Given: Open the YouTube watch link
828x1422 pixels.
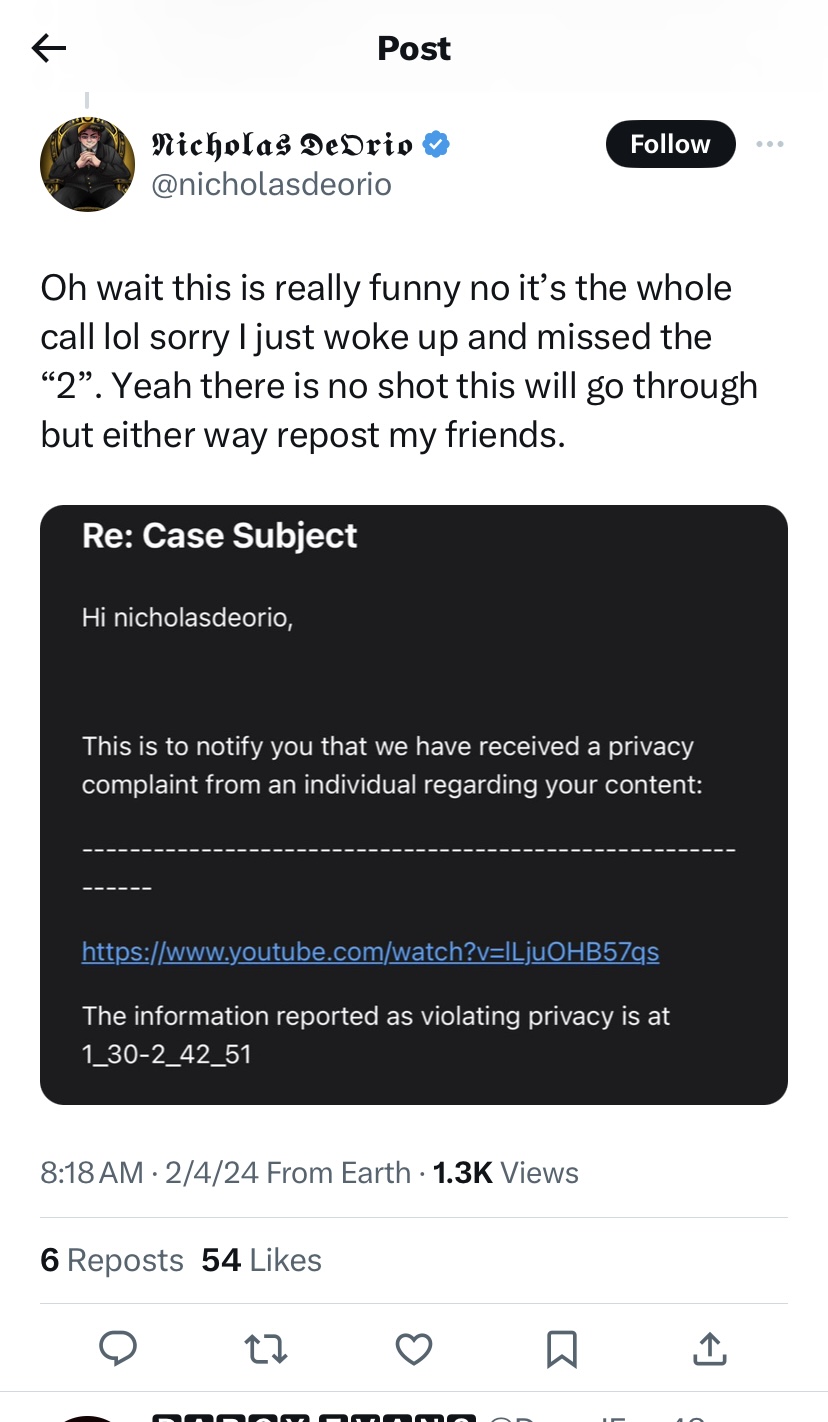Looking at the screenshot, I should pyautogui.click(x=370, y=951).
